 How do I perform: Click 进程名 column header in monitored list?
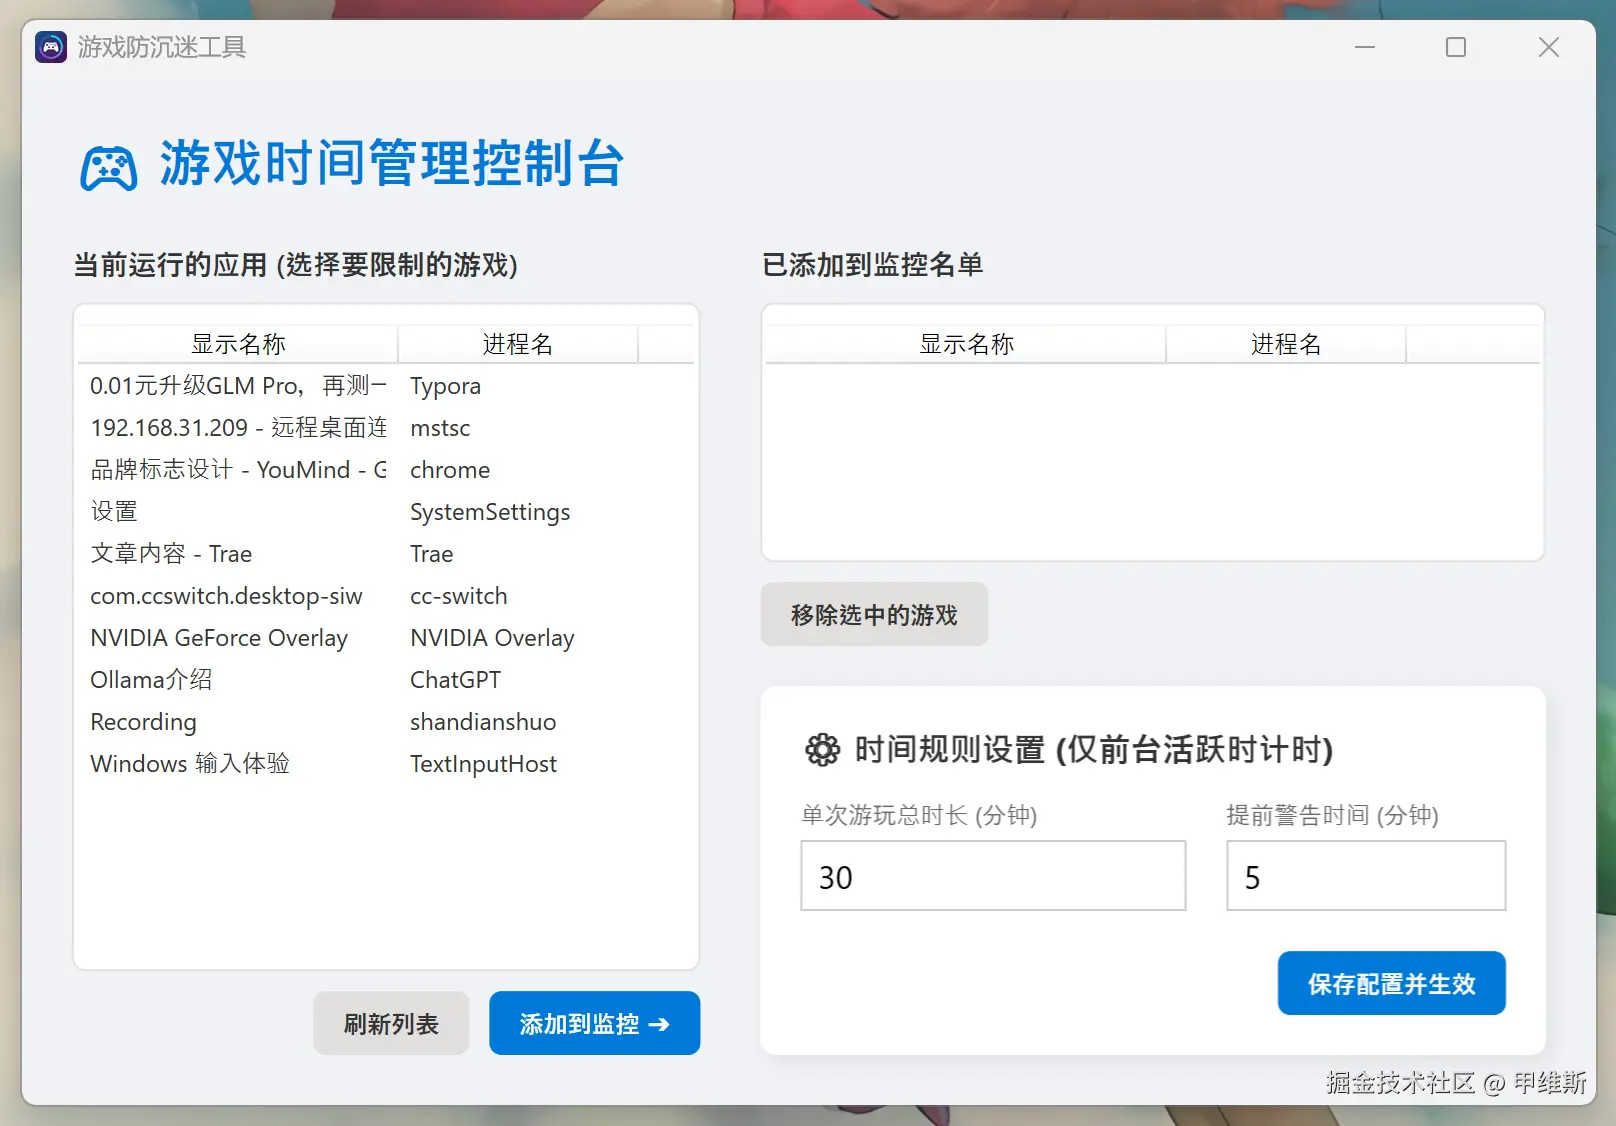[1286, 344]
